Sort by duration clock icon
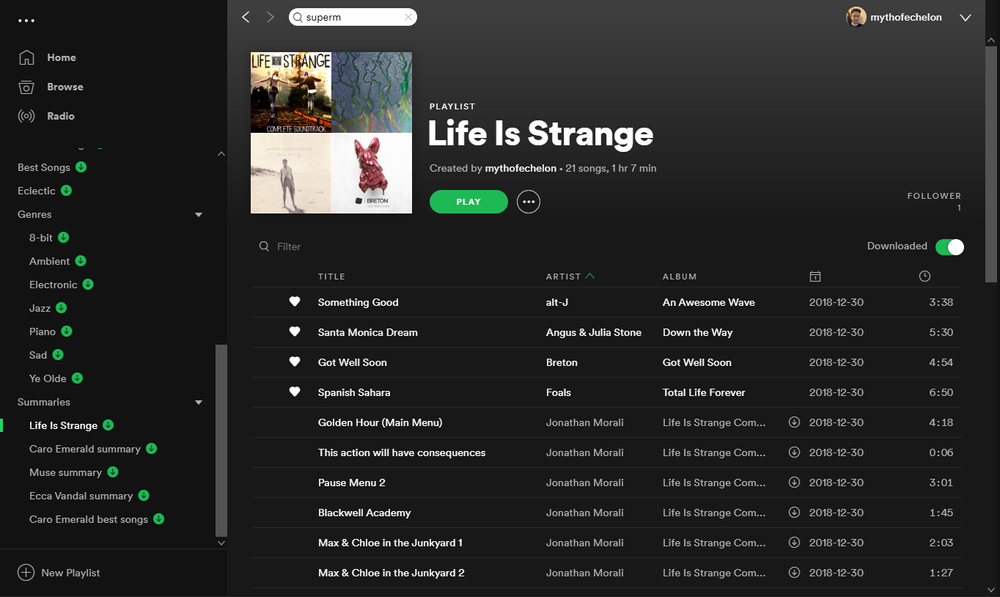Screen dimensions: 1000x597 tap(925, 276)
